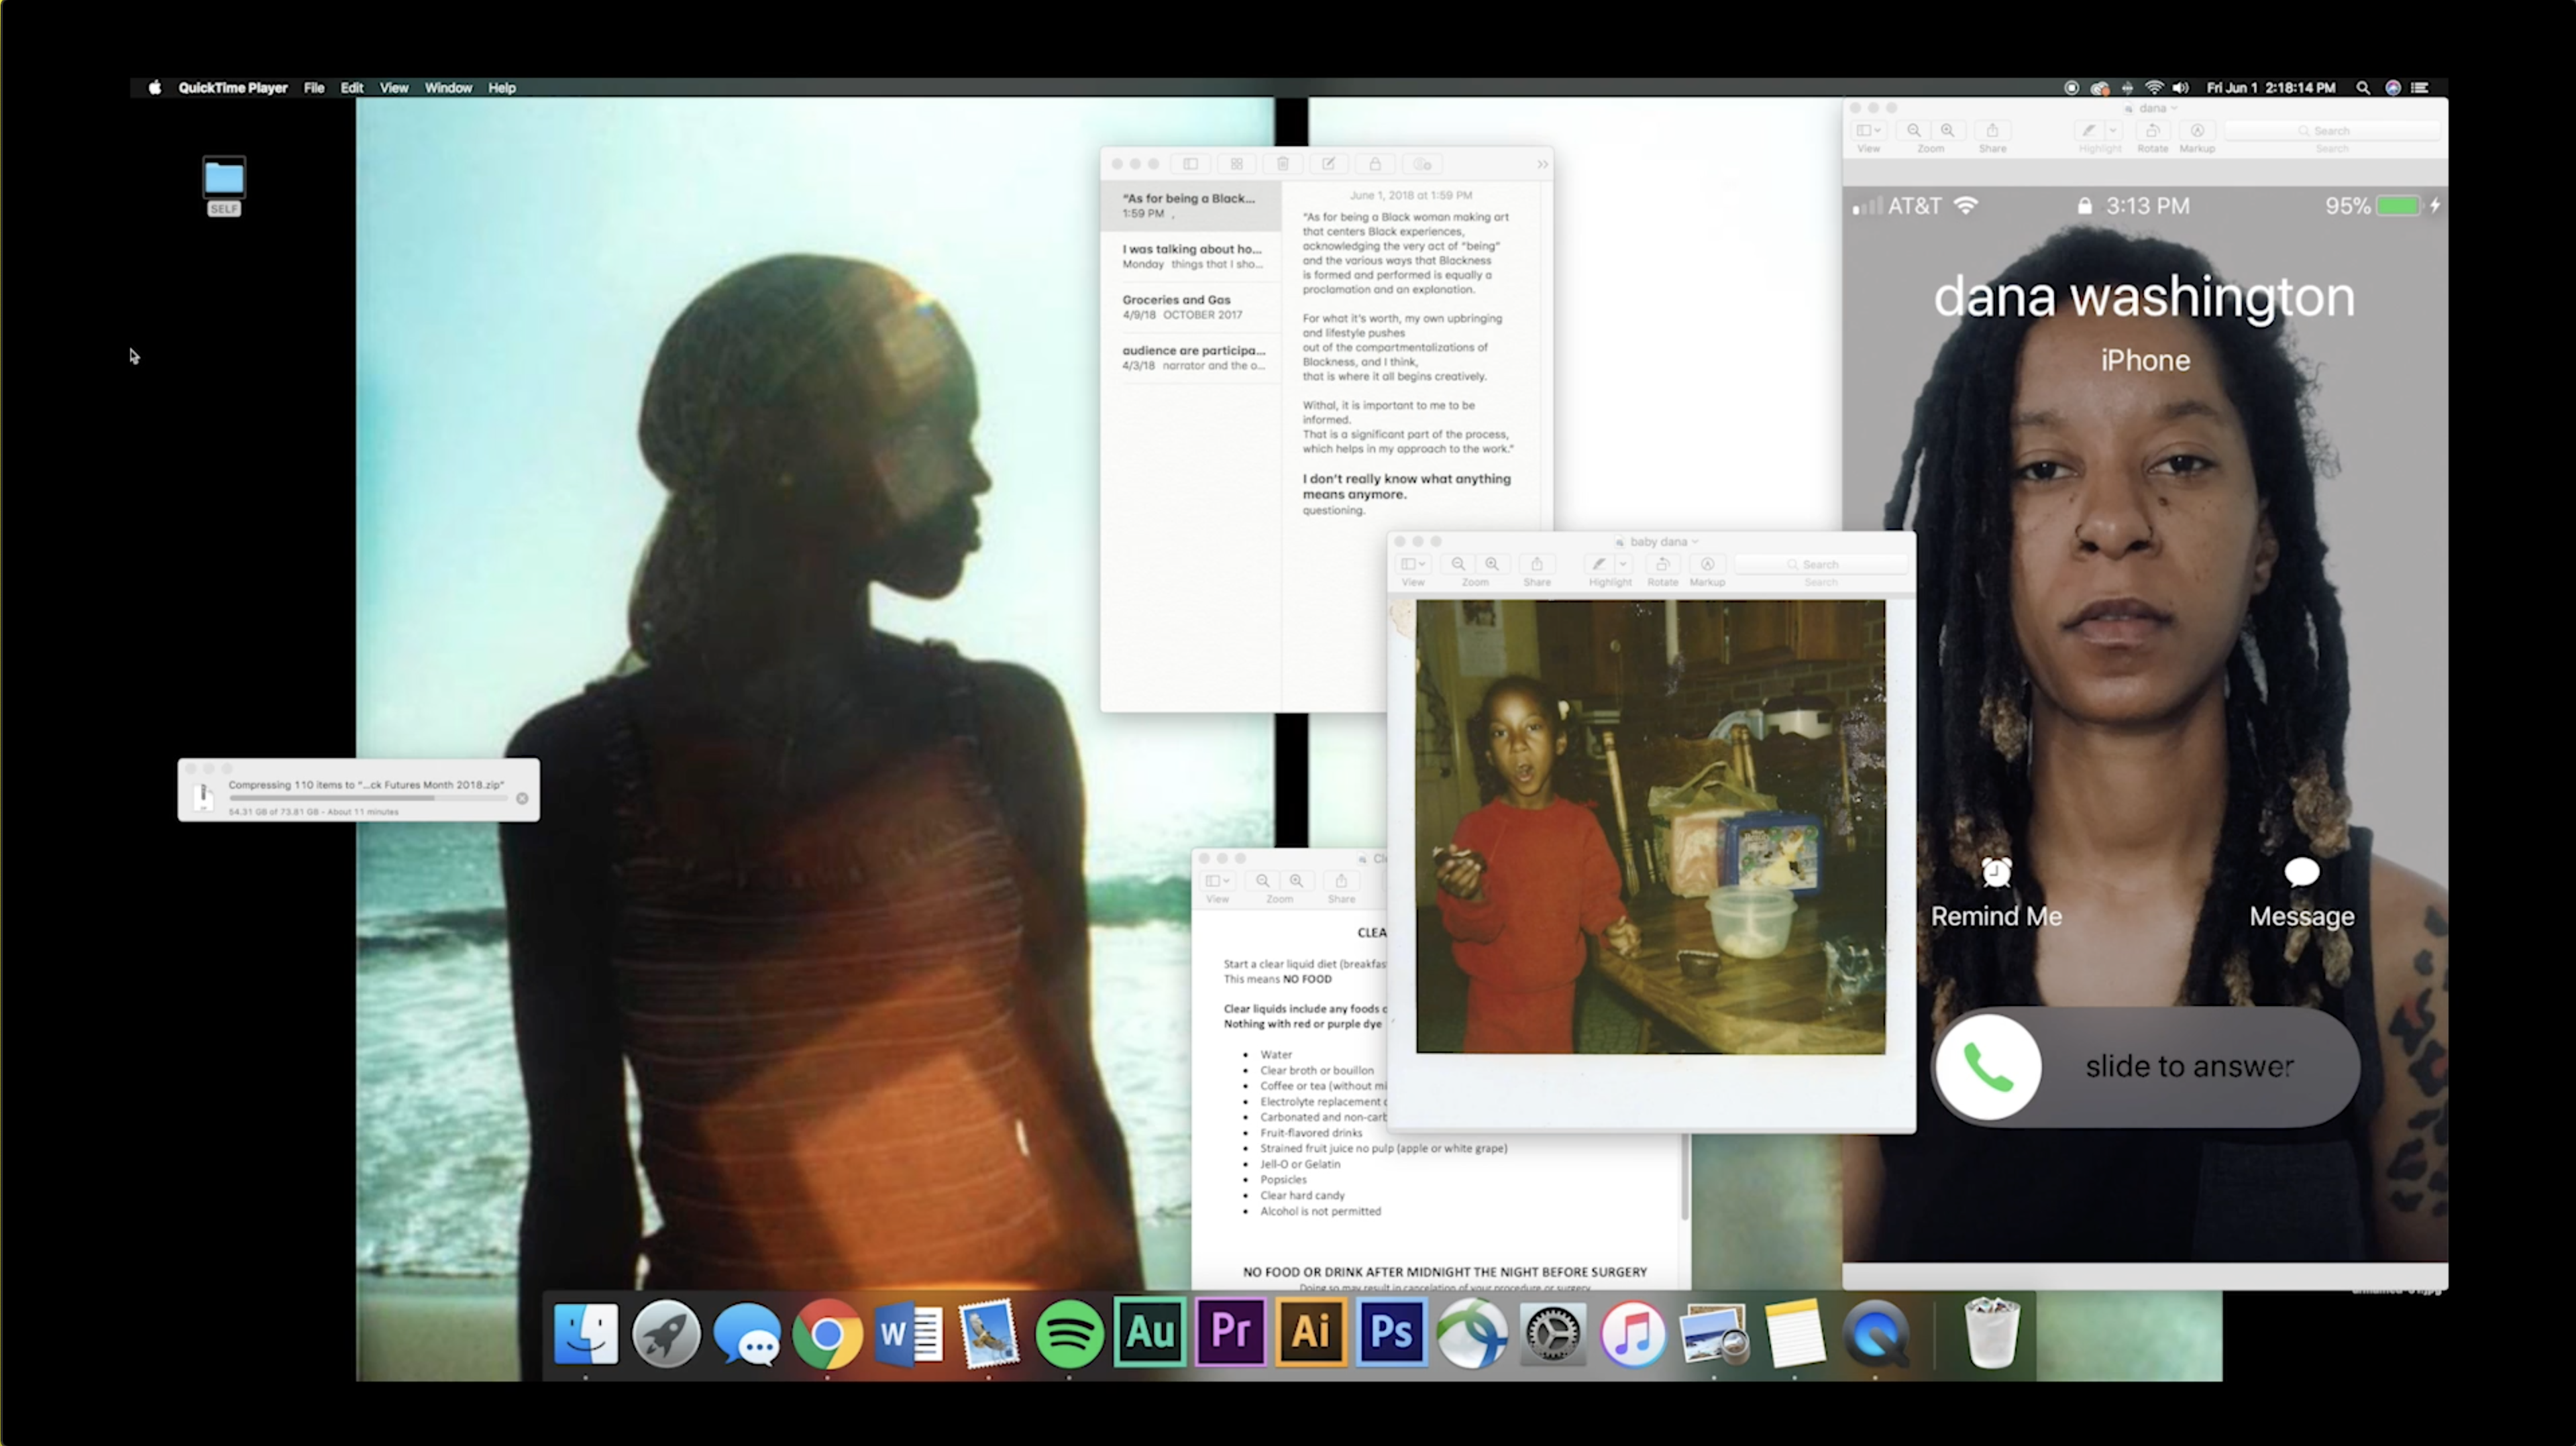Share the baby dana photo

point(1537,564)
